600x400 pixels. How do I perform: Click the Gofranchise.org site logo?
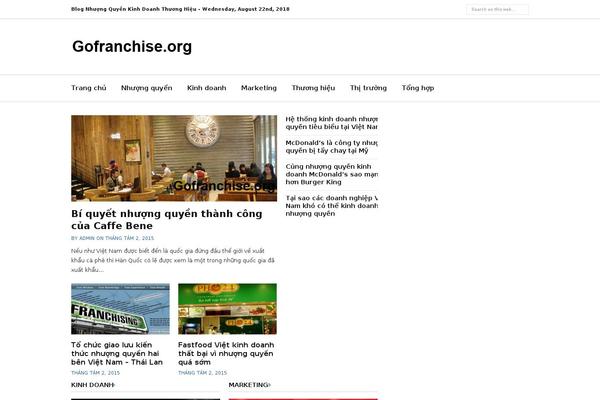[x=132, y=47]
